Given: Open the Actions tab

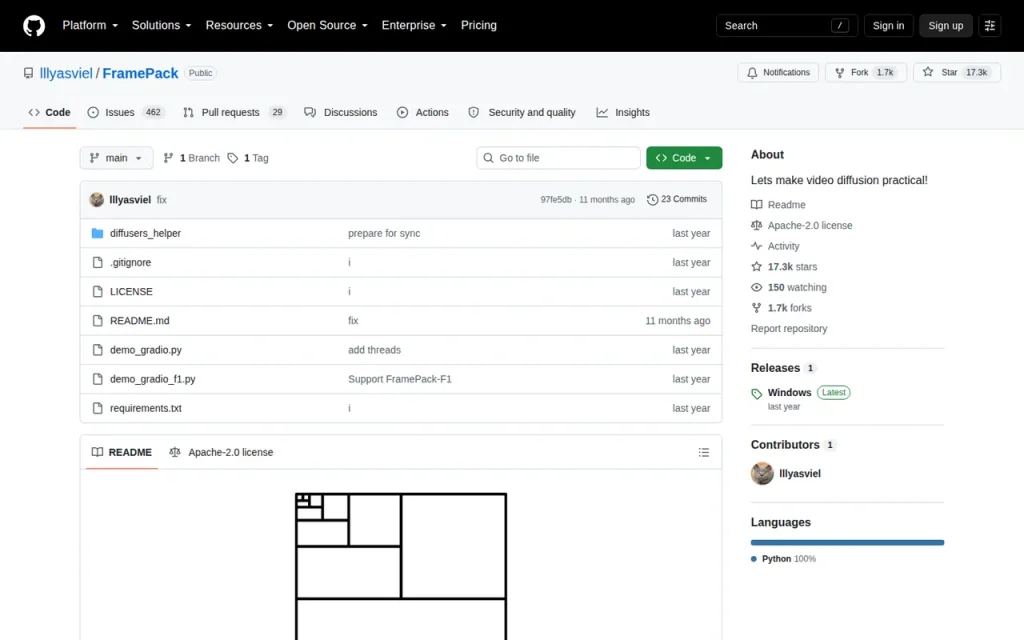Looking at the screenshot, I should pyautogui.click(x=423, y=112).
